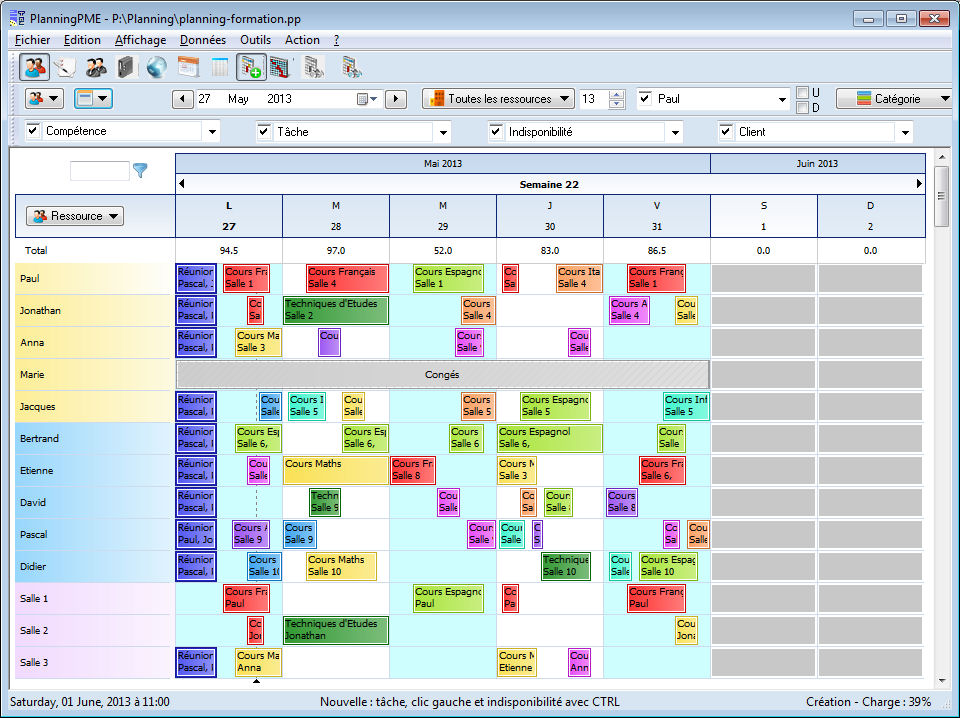Select the L 27 Monday day header
Viewport: 960px width, 718px height.
pyautogui.click(x=229, y=216)
